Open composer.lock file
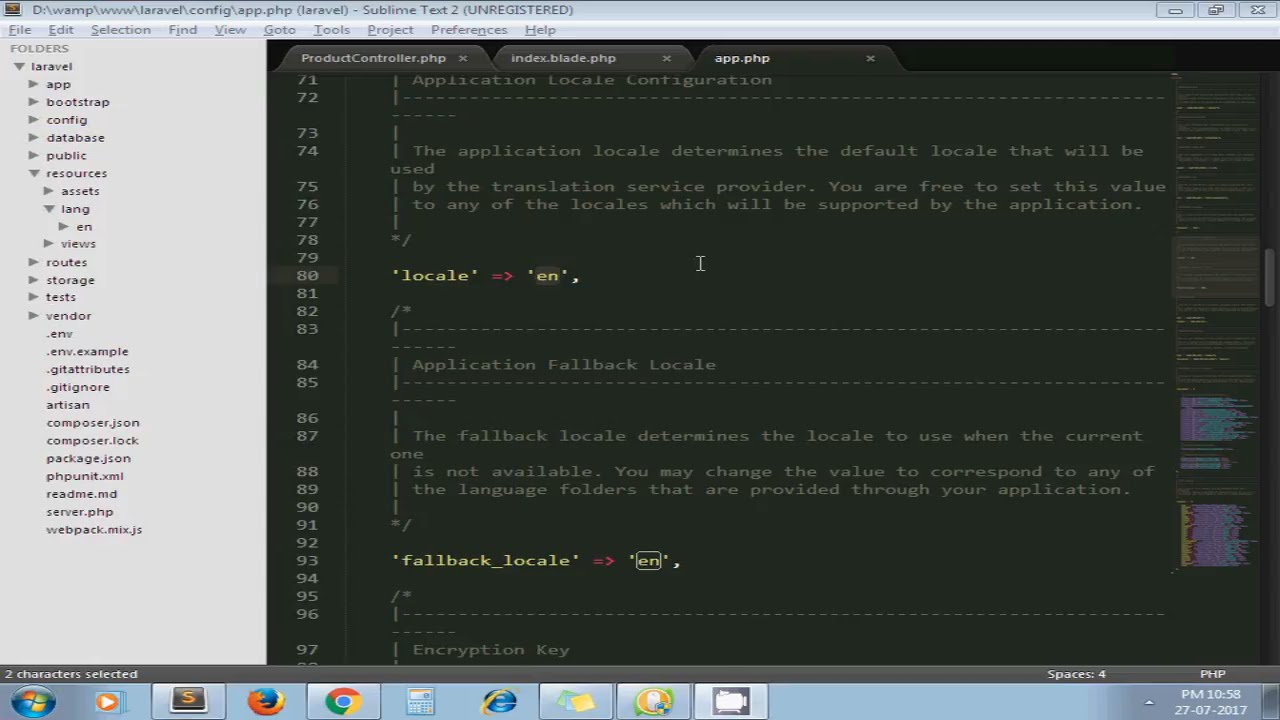1280x720 pixels. coord(92,441)
